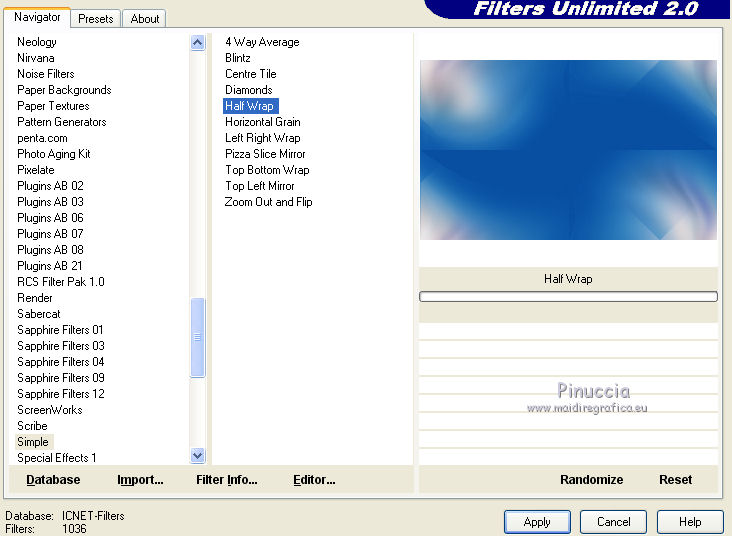Open Help for Filters Unlimited
This screenshot has height=536, width=732.
click(690, 522)
